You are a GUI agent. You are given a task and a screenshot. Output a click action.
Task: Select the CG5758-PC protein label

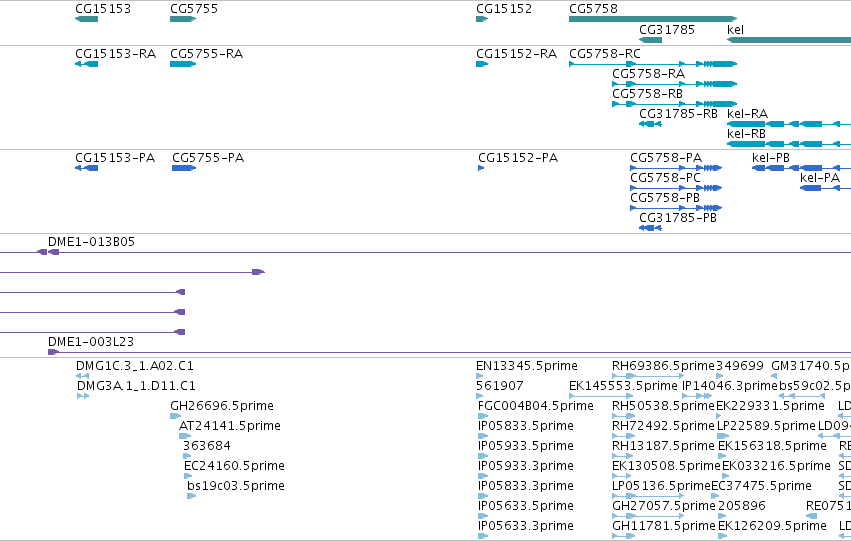tap(665, 178)
